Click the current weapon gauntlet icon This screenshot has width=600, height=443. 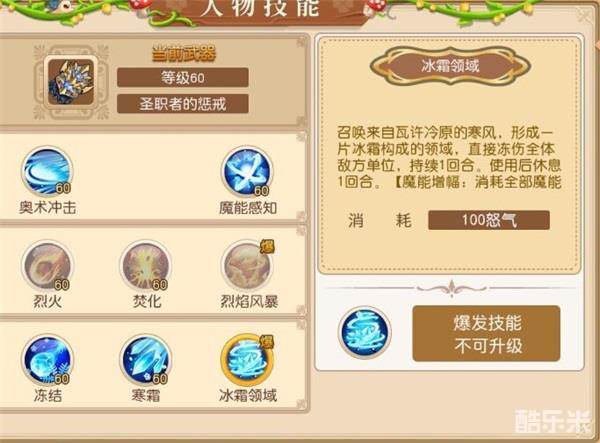click(71, 82)
